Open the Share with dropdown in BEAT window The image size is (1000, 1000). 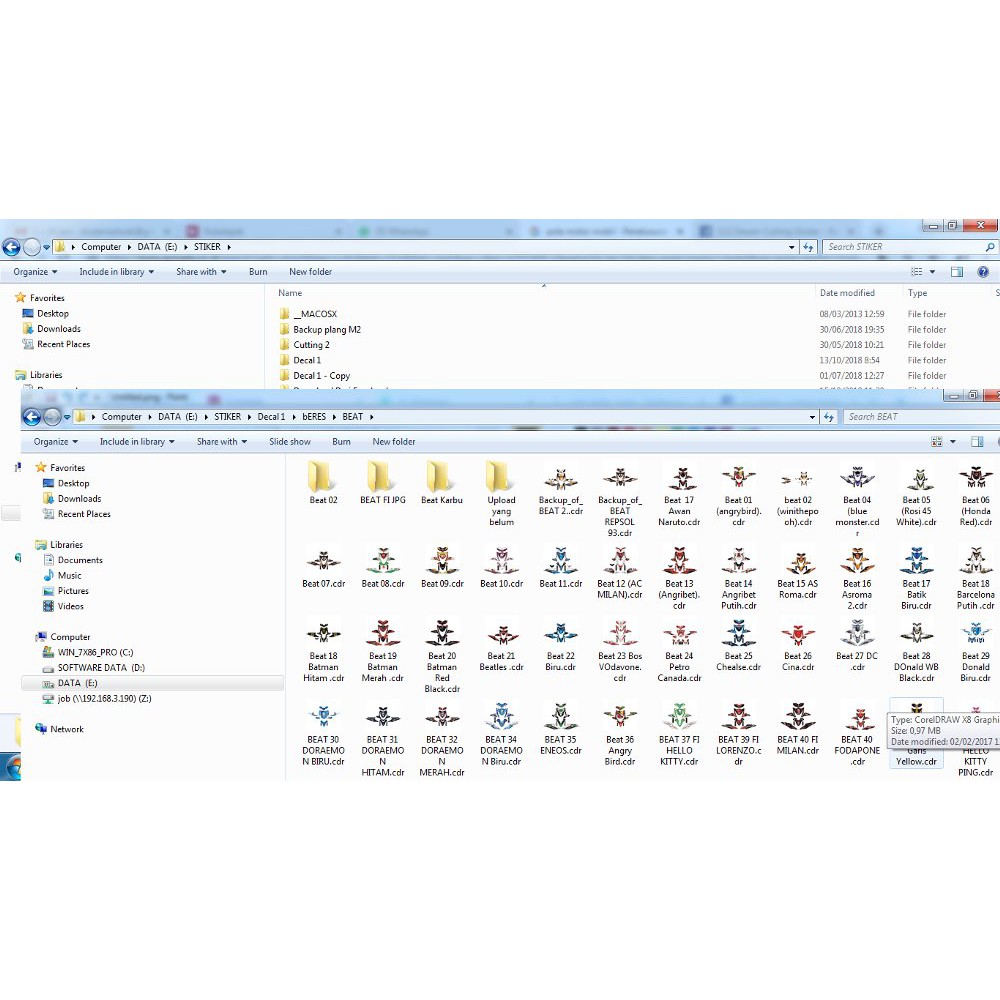pos(222,442)
